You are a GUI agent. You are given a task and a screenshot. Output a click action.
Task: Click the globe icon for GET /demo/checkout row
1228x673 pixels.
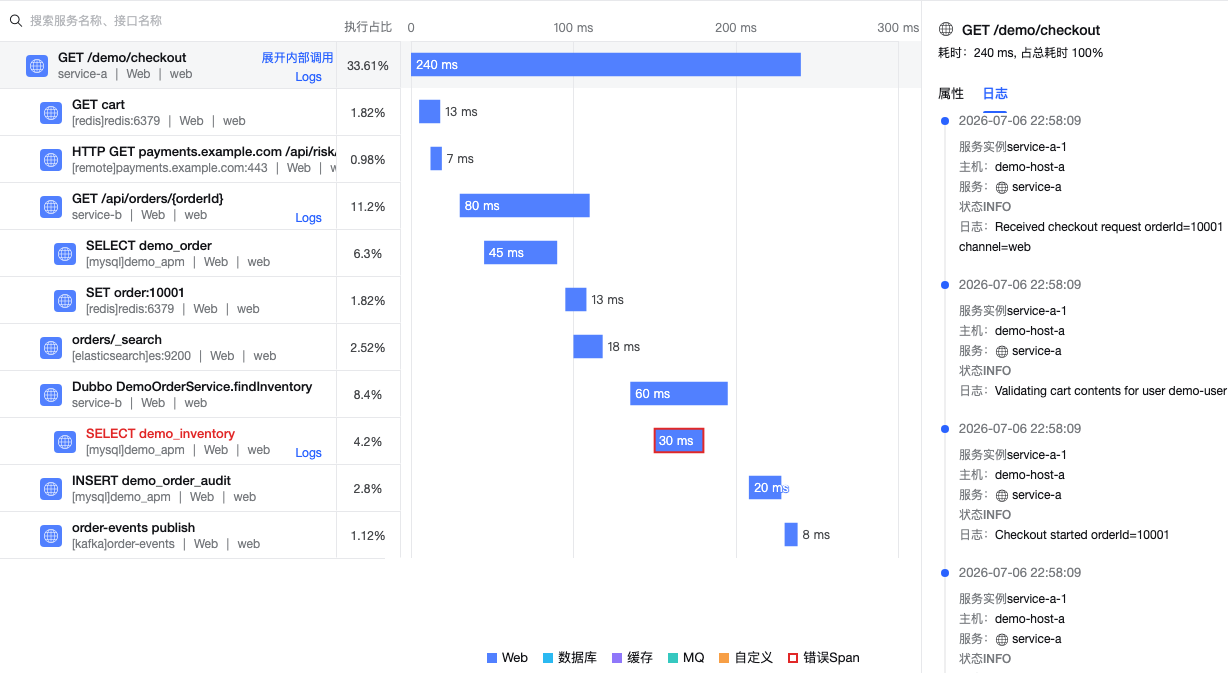coord(37,66)
